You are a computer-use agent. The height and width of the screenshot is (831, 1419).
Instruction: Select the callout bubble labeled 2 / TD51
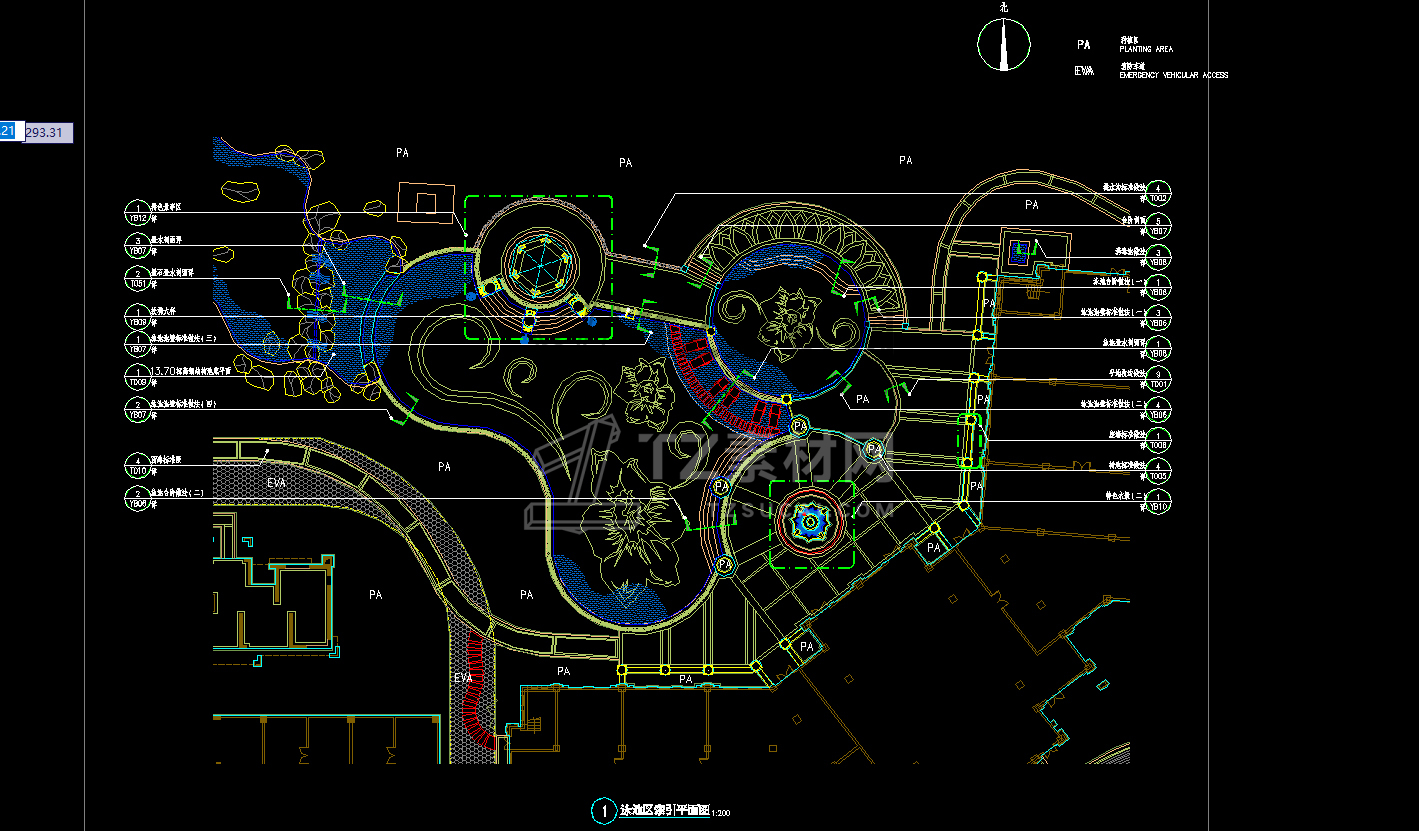[x=137, y=278]
